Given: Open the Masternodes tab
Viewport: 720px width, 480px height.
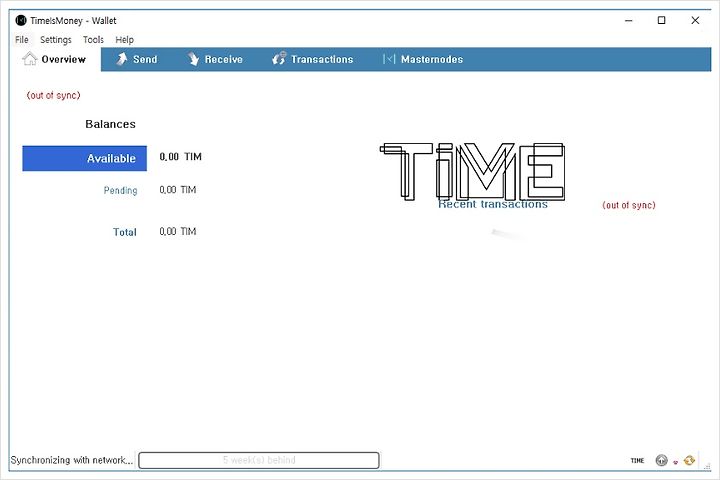Looking at the screenshot, I should click(423, 59).
